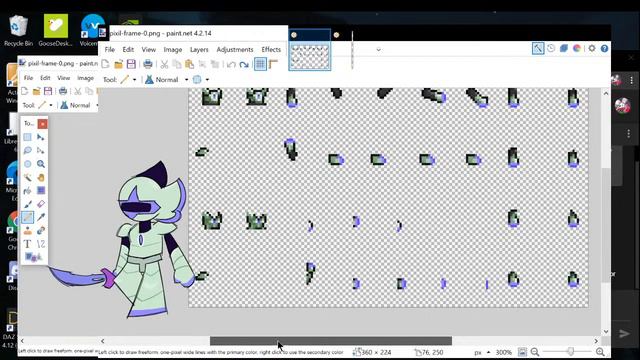This screenshot has width=640, height=360.
Task: Select the Shapes tool
Action: (33, 257)
